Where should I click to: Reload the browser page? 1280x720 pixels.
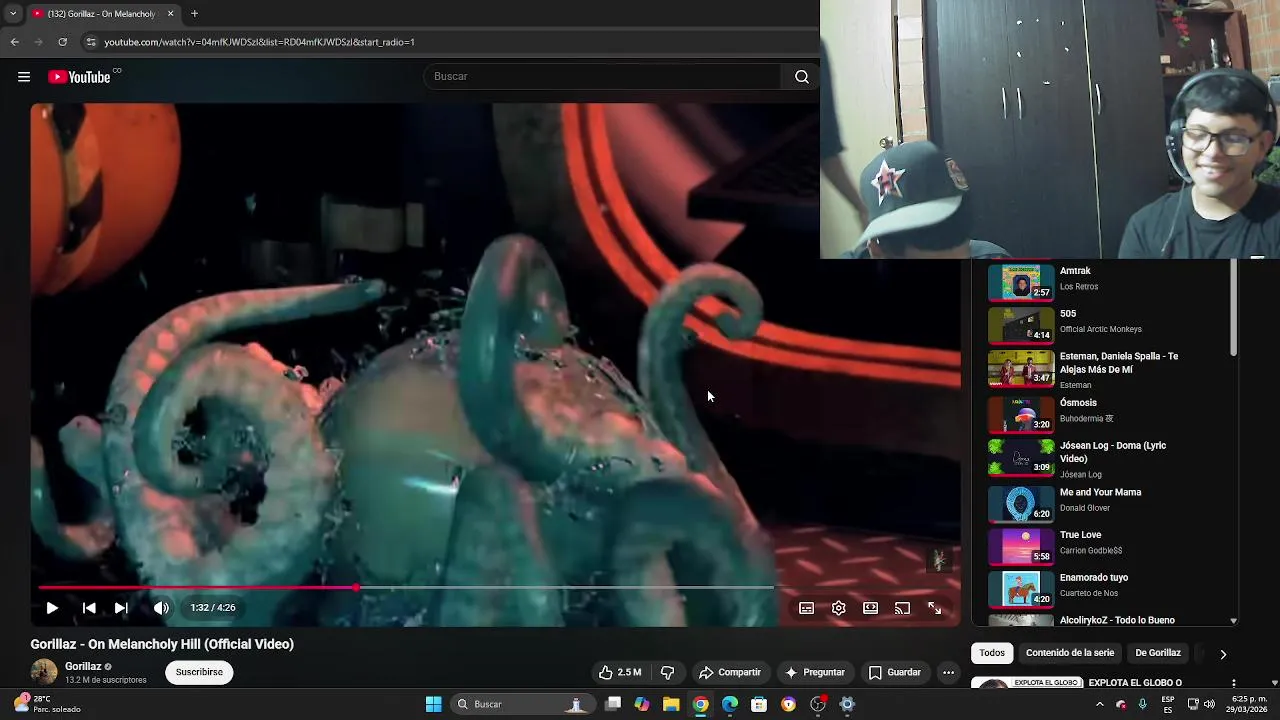pyautogui.click(x=62, y=42)
